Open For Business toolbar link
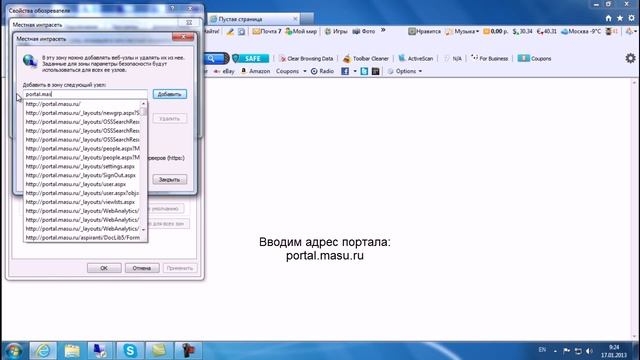This screenshot has width=640, height=360. [489, 59]
